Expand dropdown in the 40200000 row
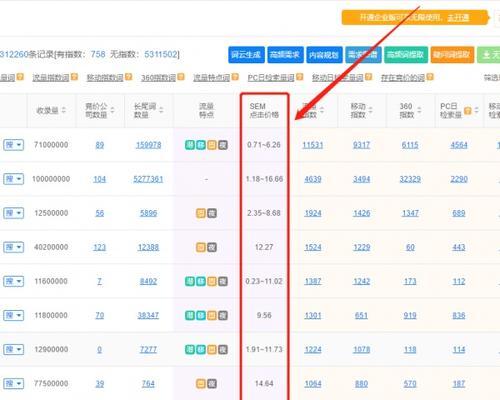Screen dimensions: 500x400 click(14, 247)
